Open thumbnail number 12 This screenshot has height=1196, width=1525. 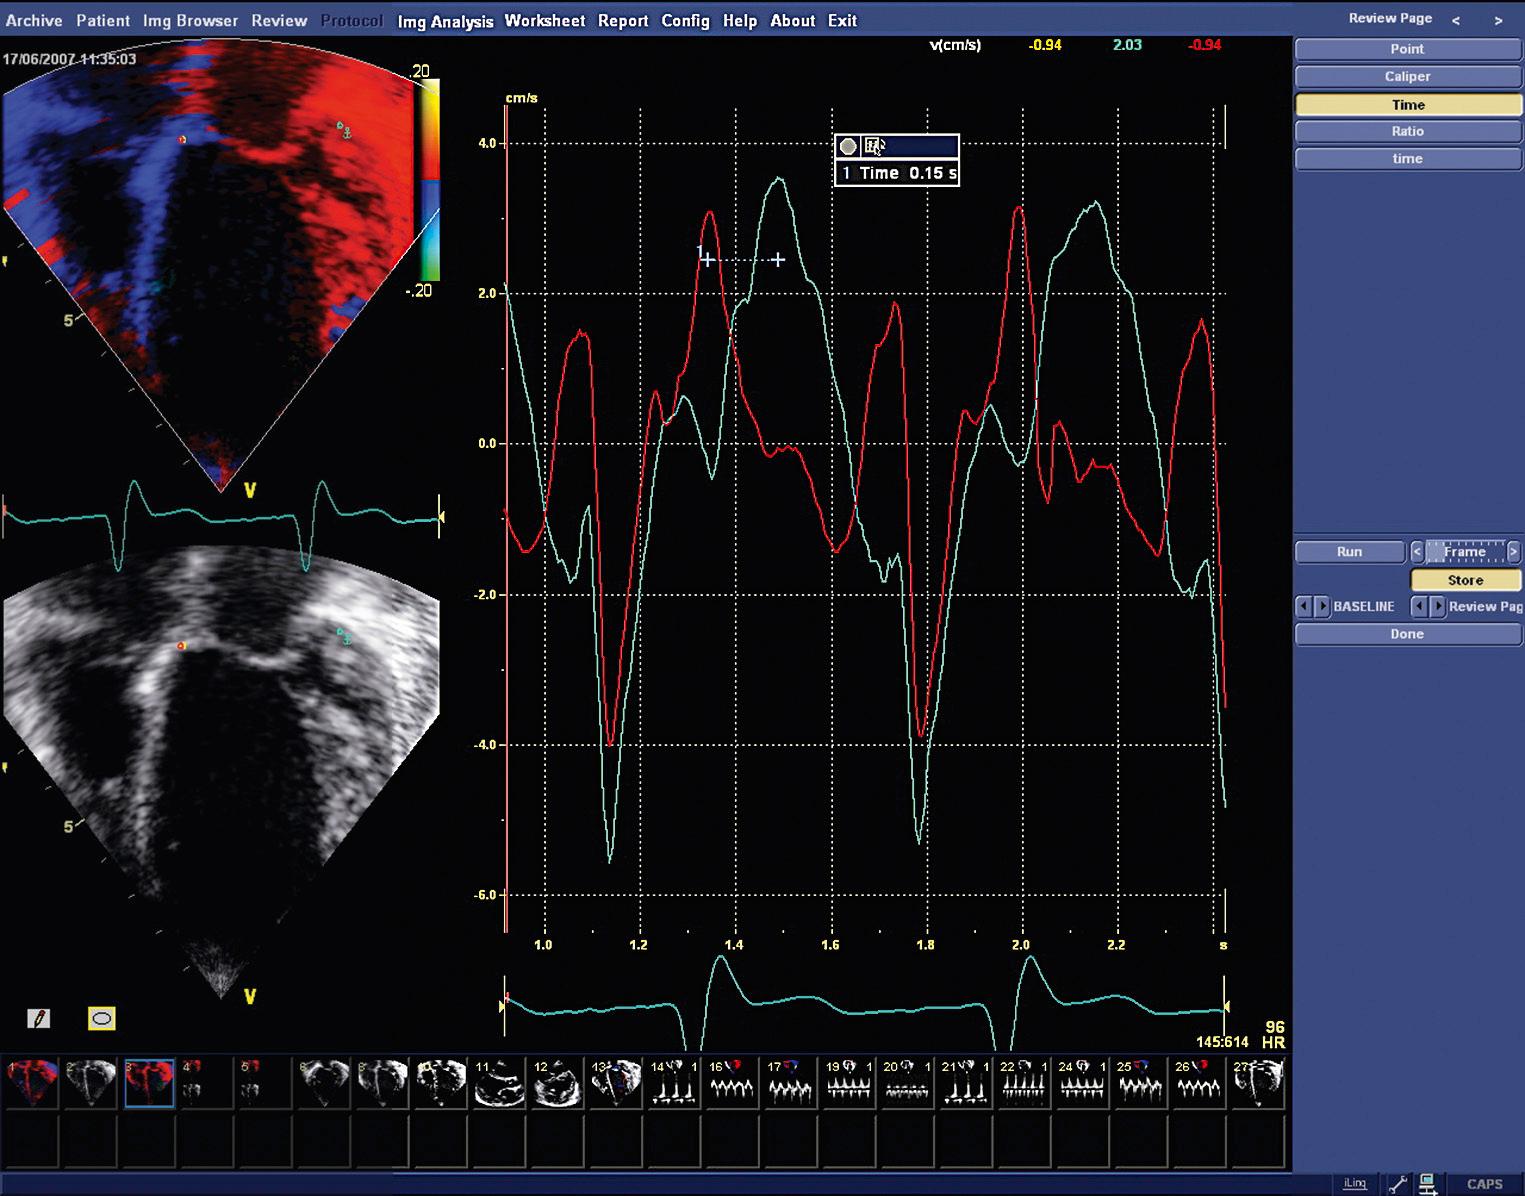point(558,1084)
